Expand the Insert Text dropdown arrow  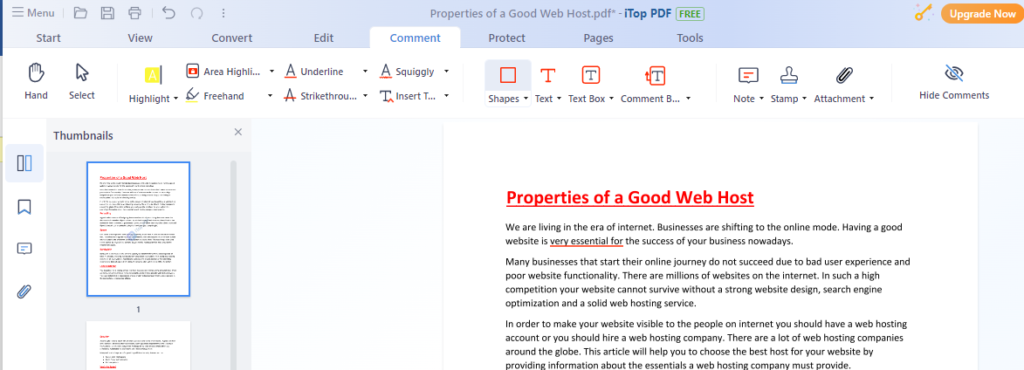click(446, 96)
